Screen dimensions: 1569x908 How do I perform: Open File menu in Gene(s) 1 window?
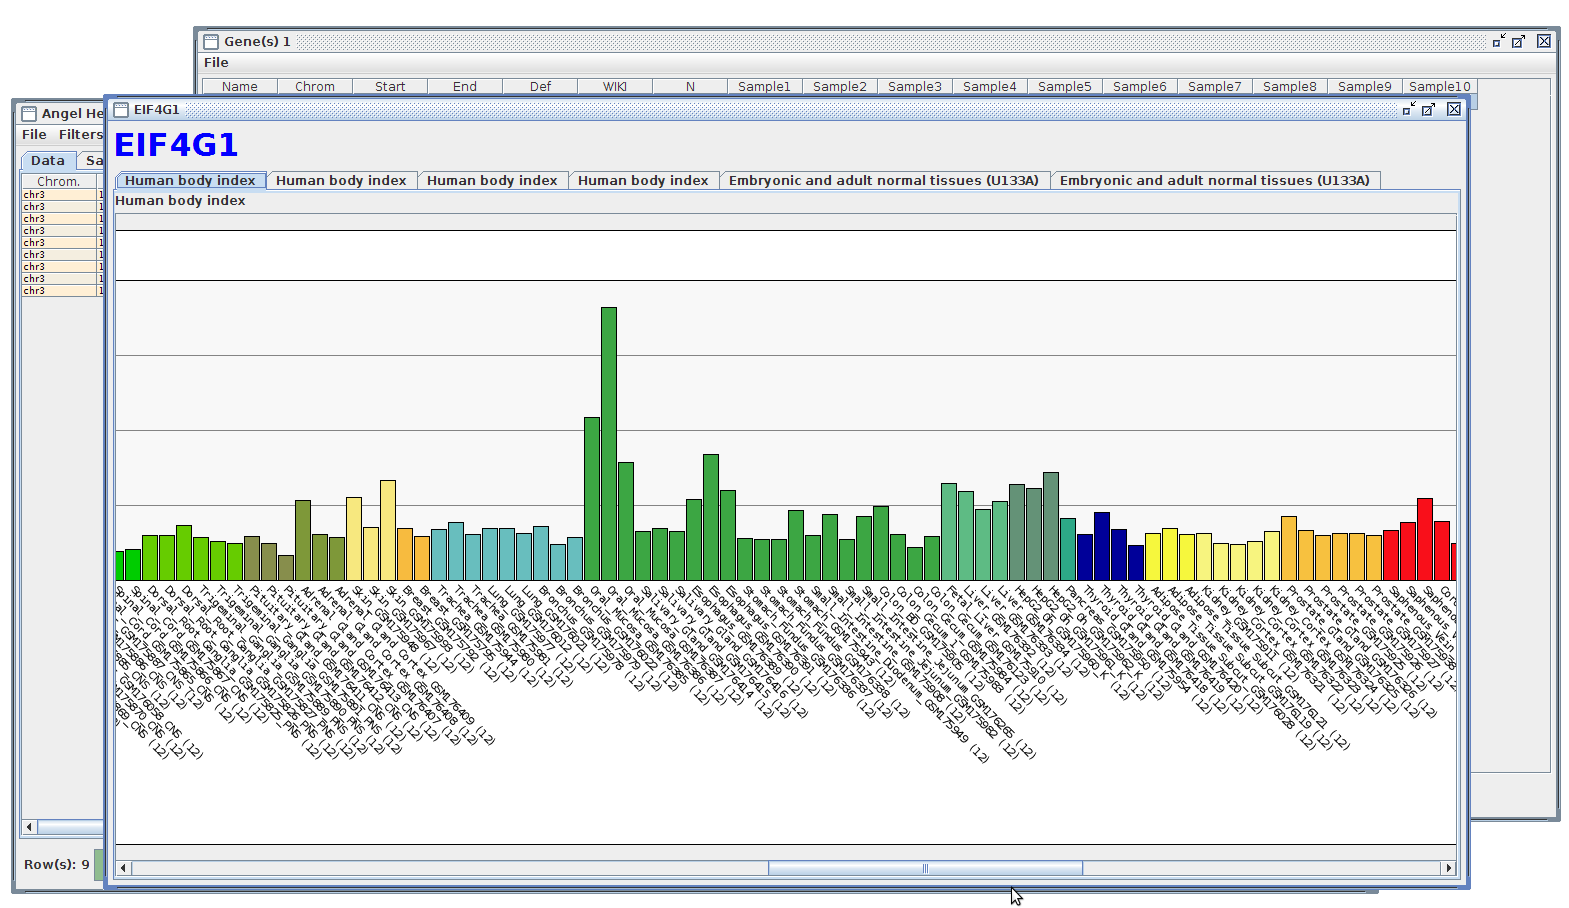tap(216, 63)
